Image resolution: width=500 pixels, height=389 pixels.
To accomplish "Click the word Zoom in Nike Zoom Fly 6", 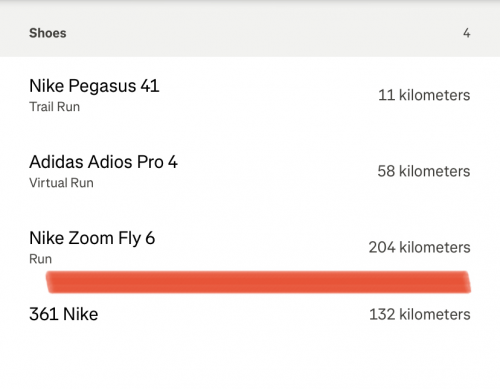I will [91, 238].
